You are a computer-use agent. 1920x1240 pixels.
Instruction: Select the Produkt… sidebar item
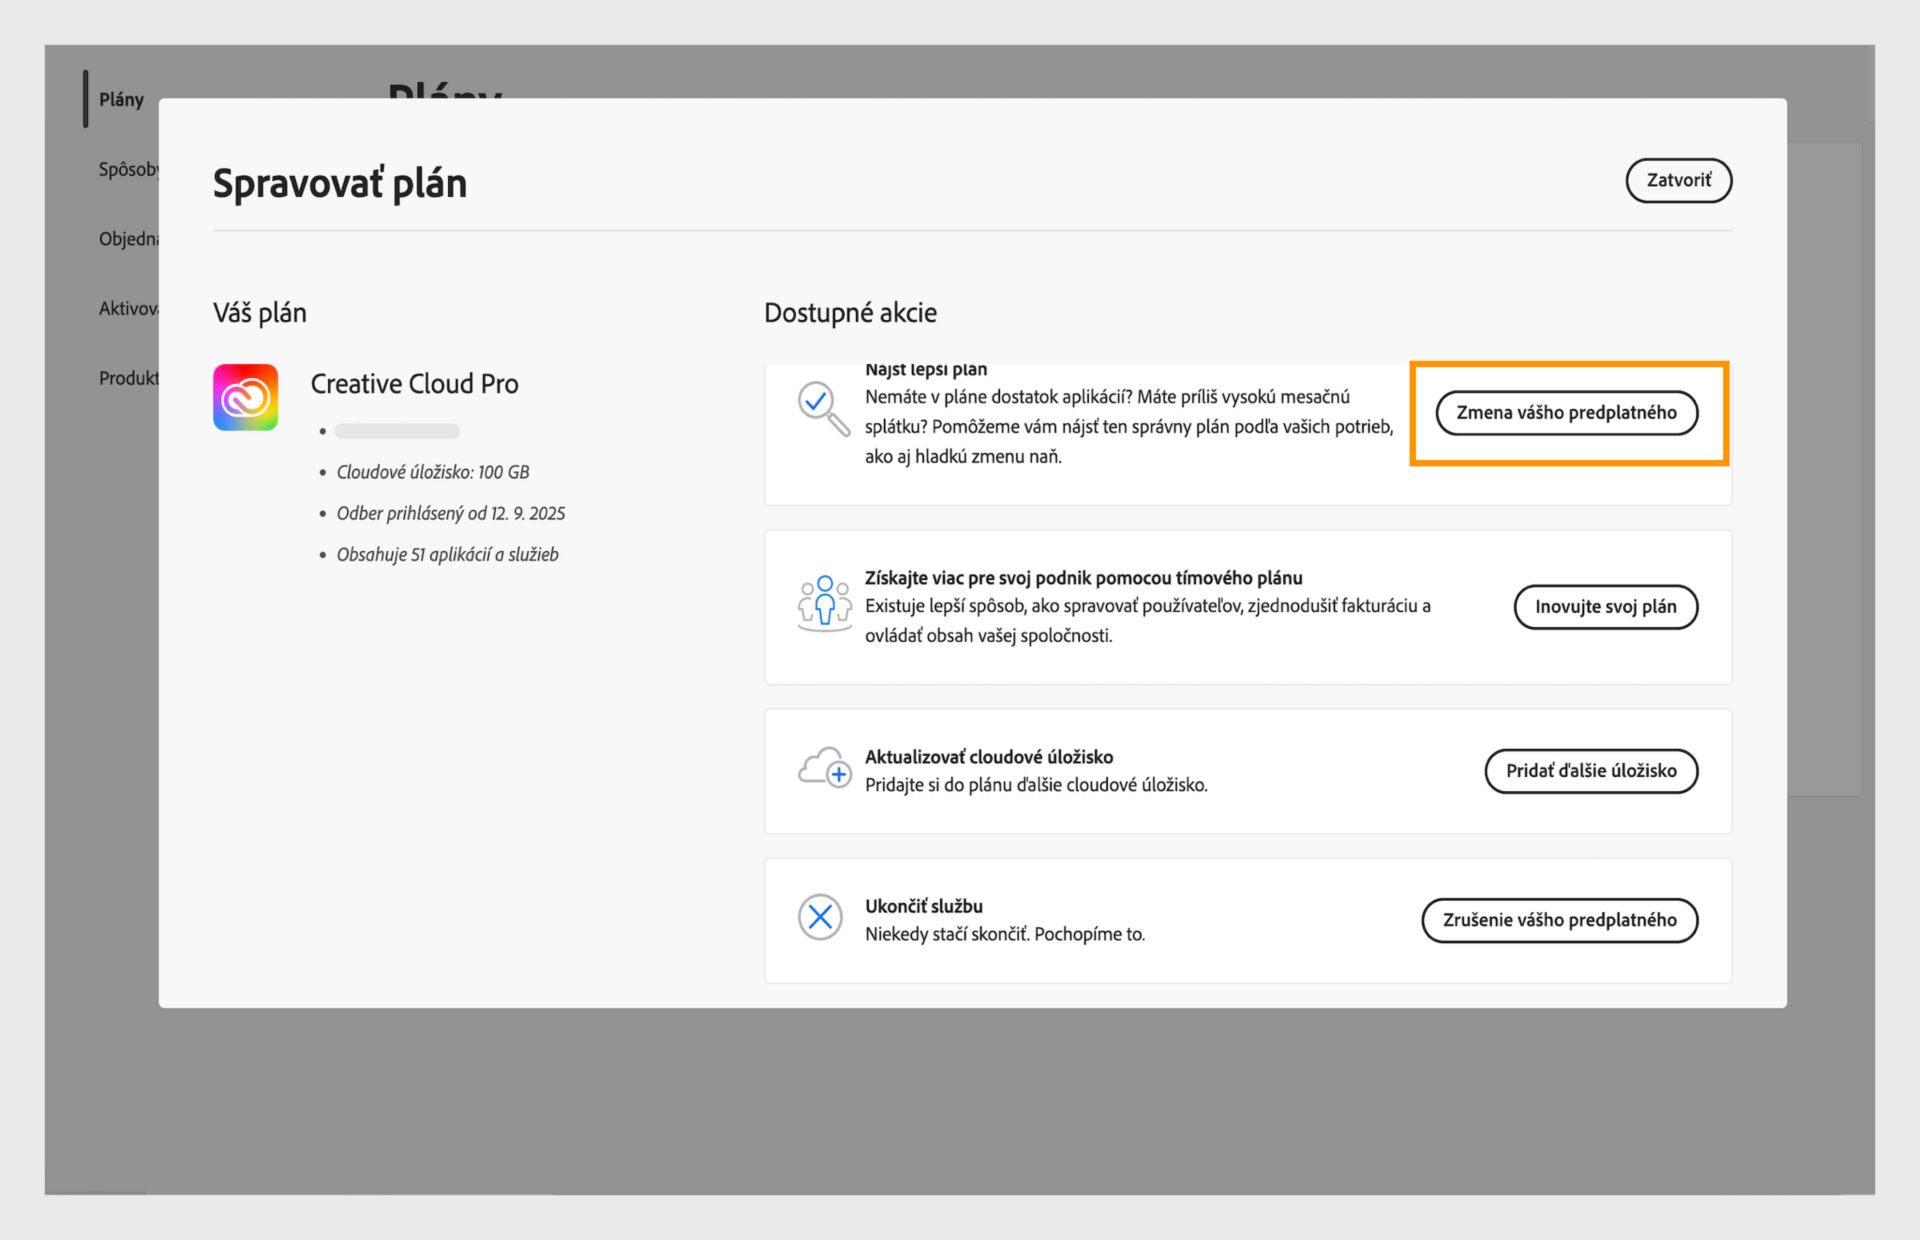pyautogui.click(x=128, y=378)
